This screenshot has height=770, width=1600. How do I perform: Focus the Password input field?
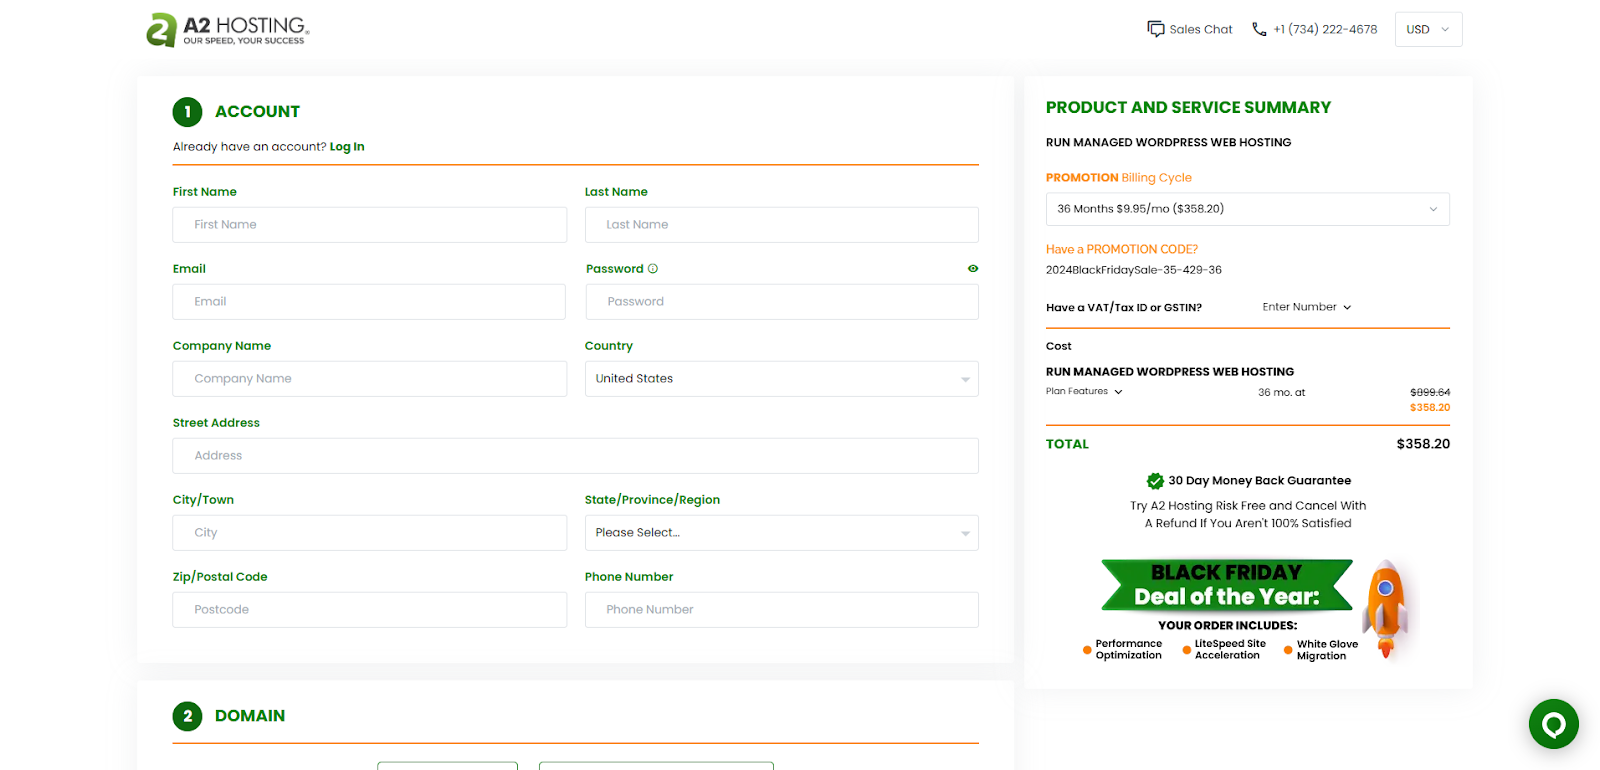pos(782,302)
